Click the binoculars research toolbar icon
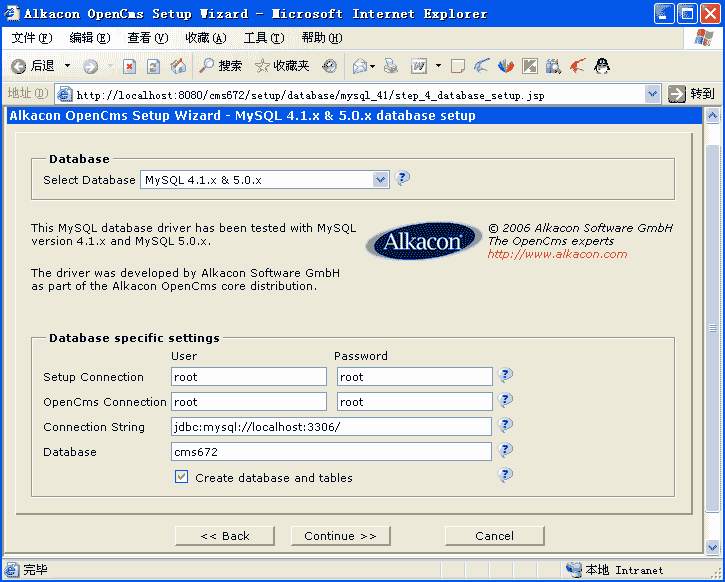This screenshot has height=582, width=725. [x=553, y=67]
